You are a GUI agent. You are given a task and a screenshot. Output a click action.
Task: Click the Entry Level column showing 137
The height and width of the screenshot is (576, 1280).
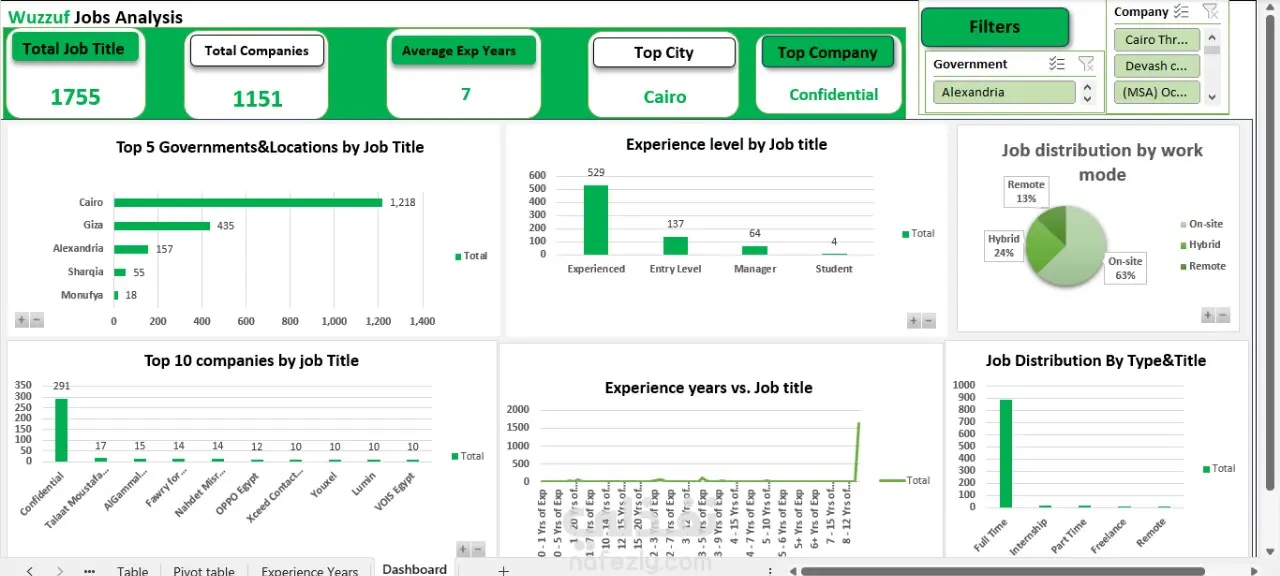tap(676, 246)
